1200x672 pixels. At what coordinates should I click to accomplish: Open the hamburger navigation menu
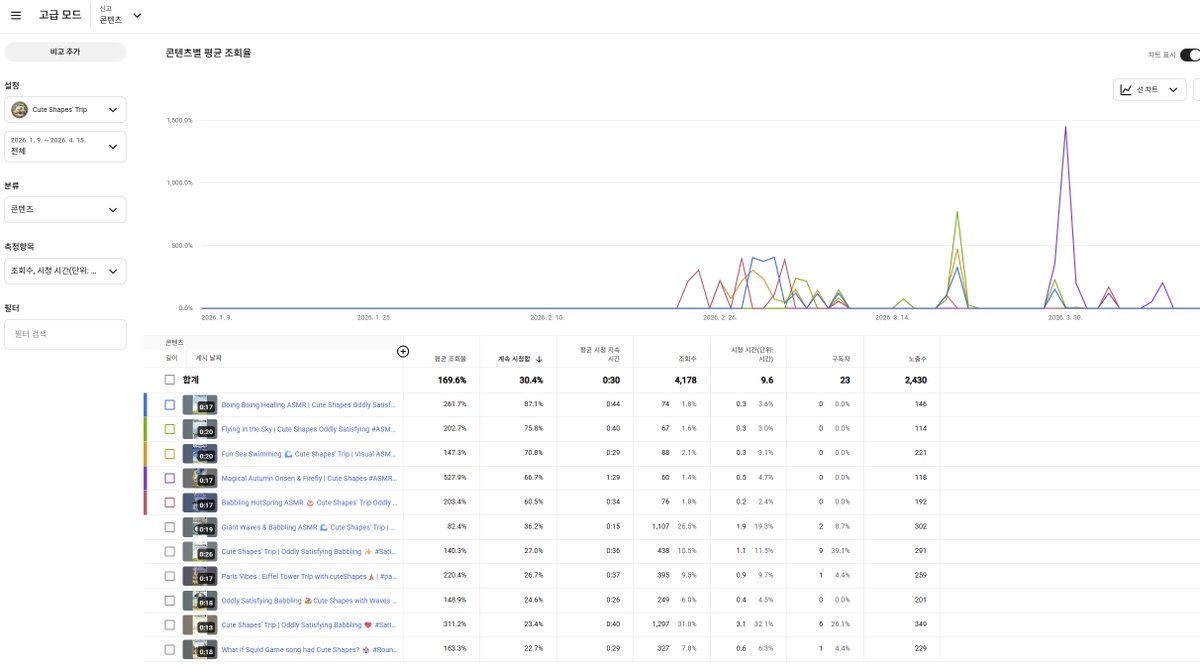click(15, 15)
